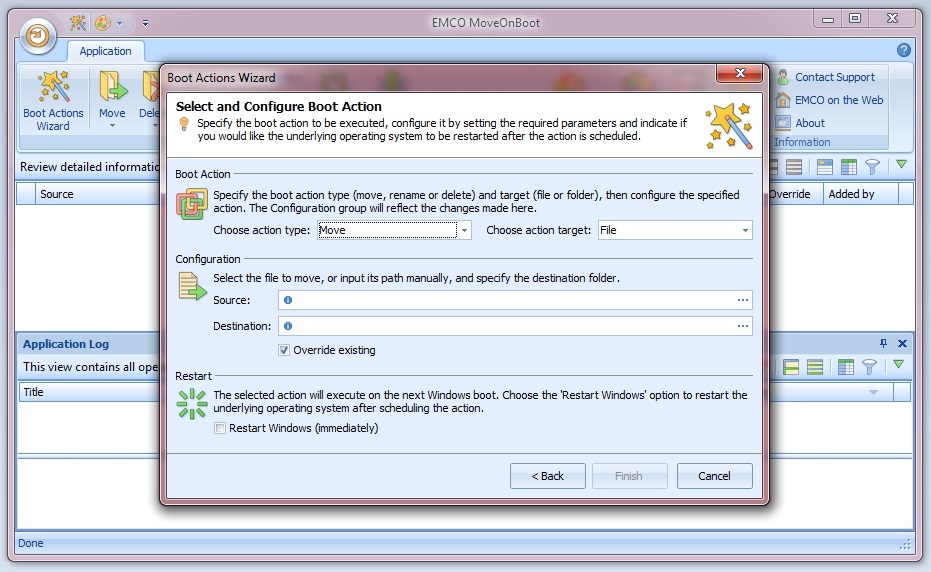Open column chooser table icon in boot actions toolbar

pyautogui.click(x=848, y=167)
